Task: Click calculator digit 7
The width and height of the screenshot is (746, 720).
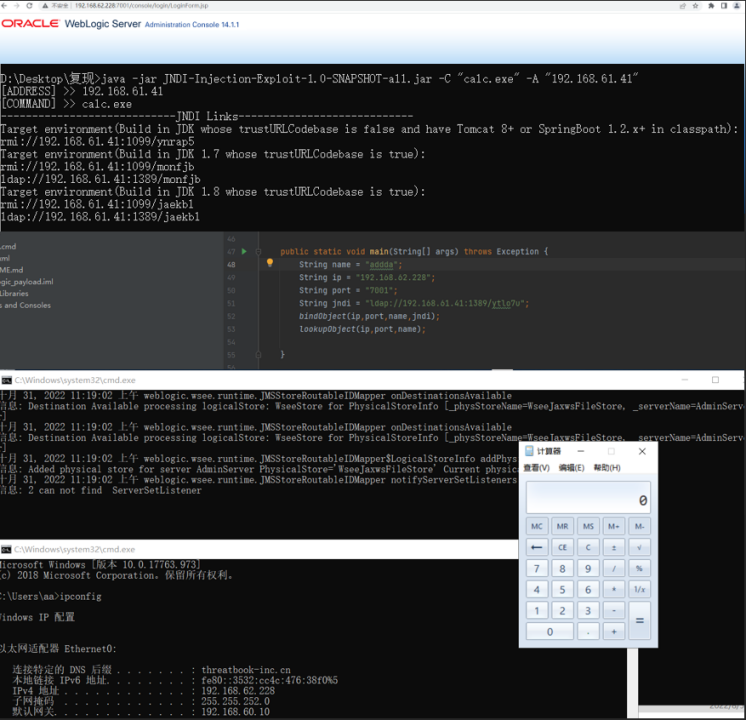Action: click(x=537, y=568)
